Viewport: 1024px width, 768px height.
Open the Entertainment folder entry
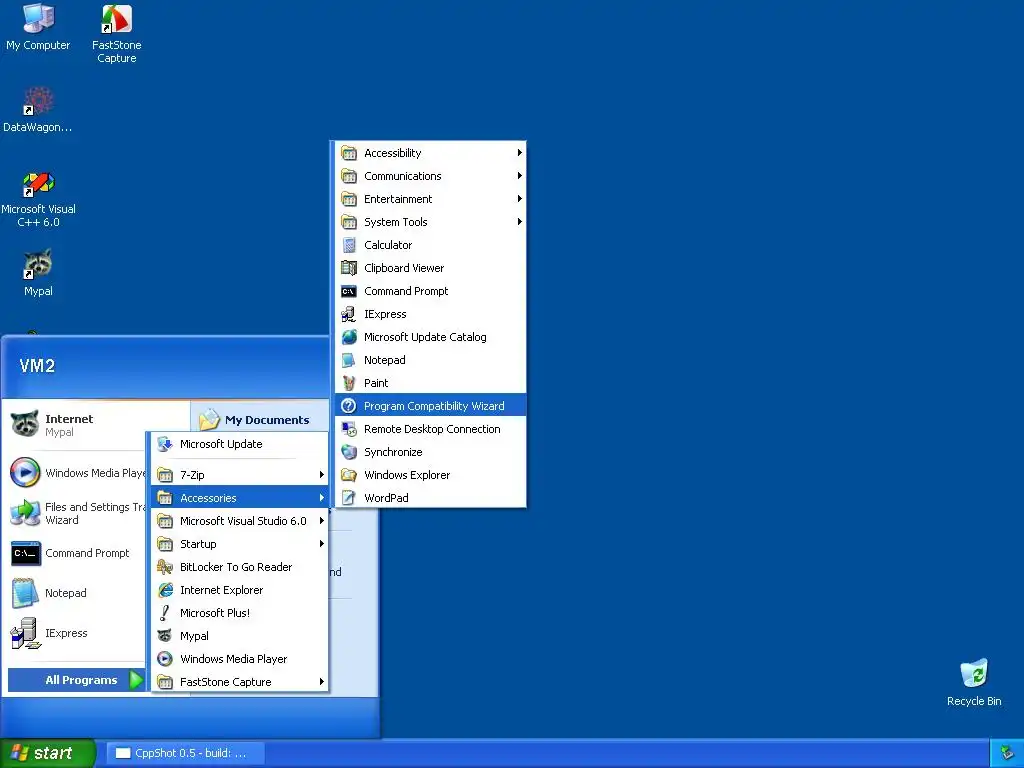[430, 199]
